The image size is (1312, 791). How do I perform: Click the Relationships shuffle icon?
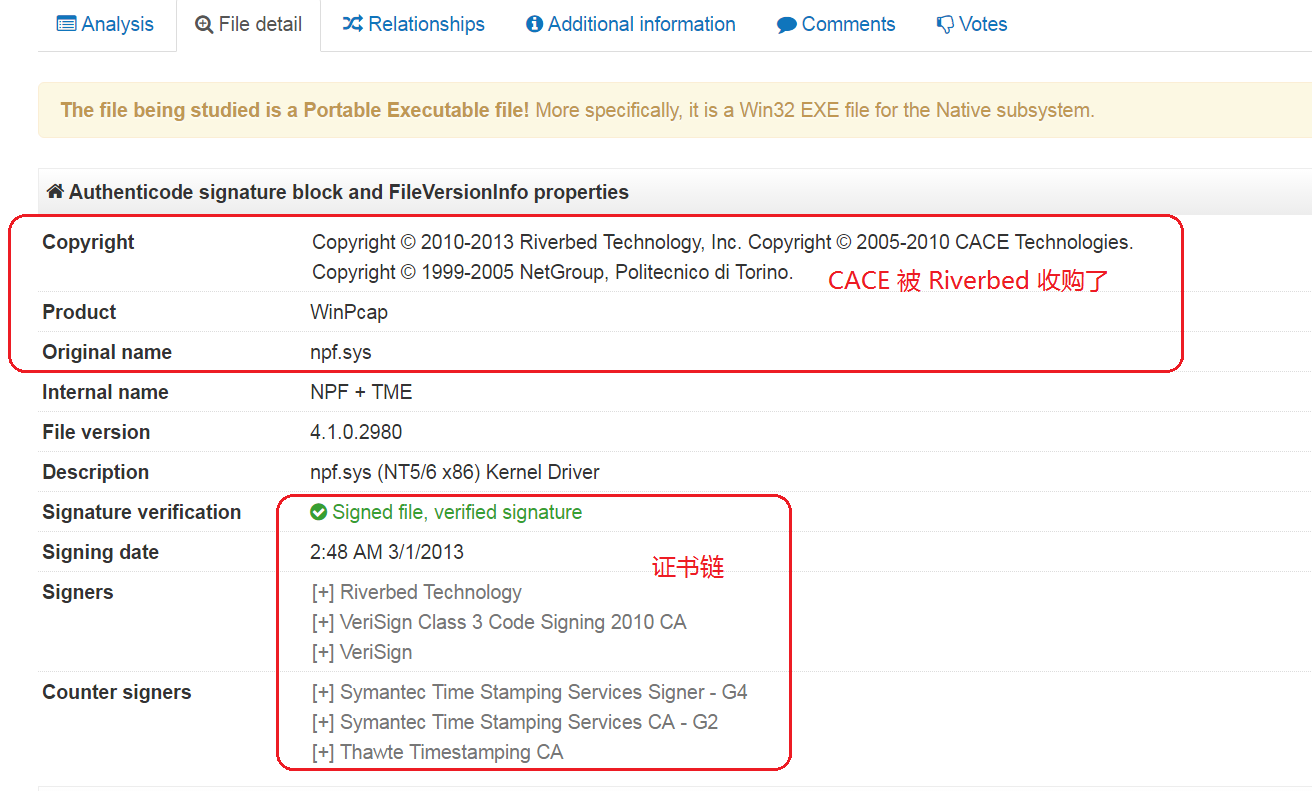[352, 24]
